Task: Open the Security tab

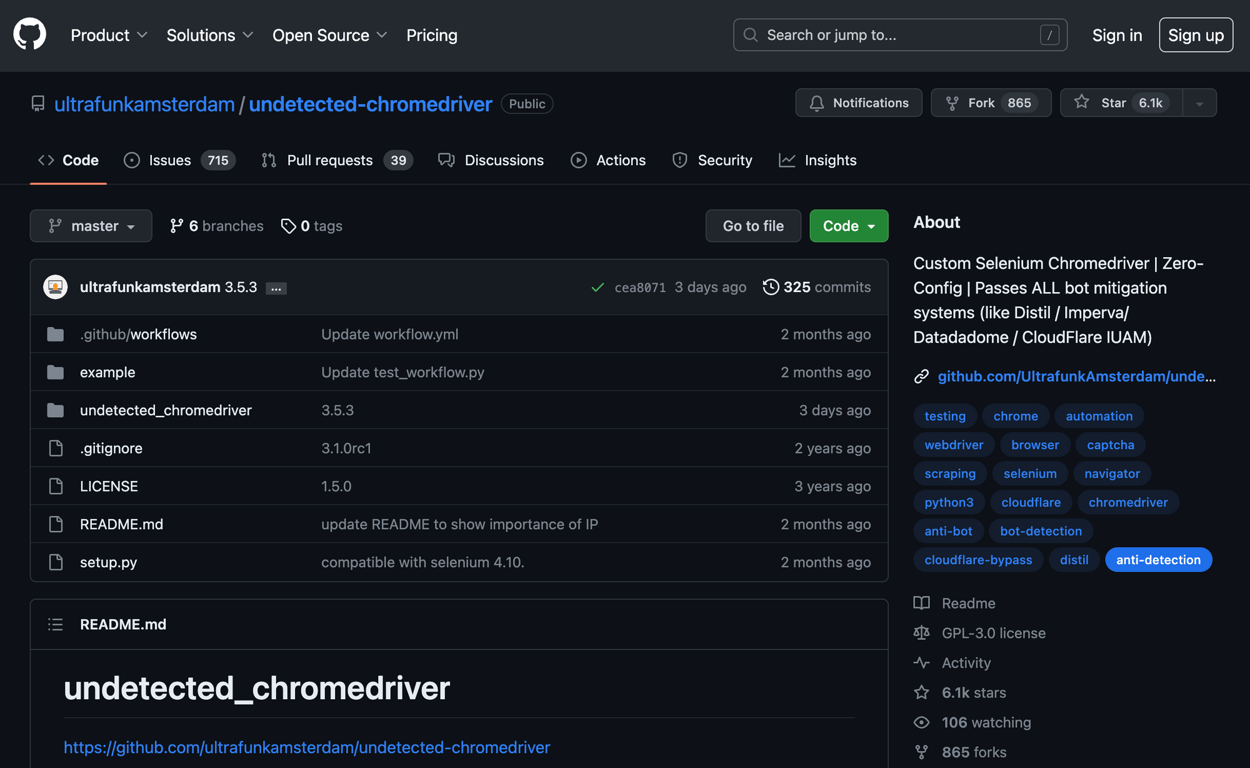Action: coord(712,160)
